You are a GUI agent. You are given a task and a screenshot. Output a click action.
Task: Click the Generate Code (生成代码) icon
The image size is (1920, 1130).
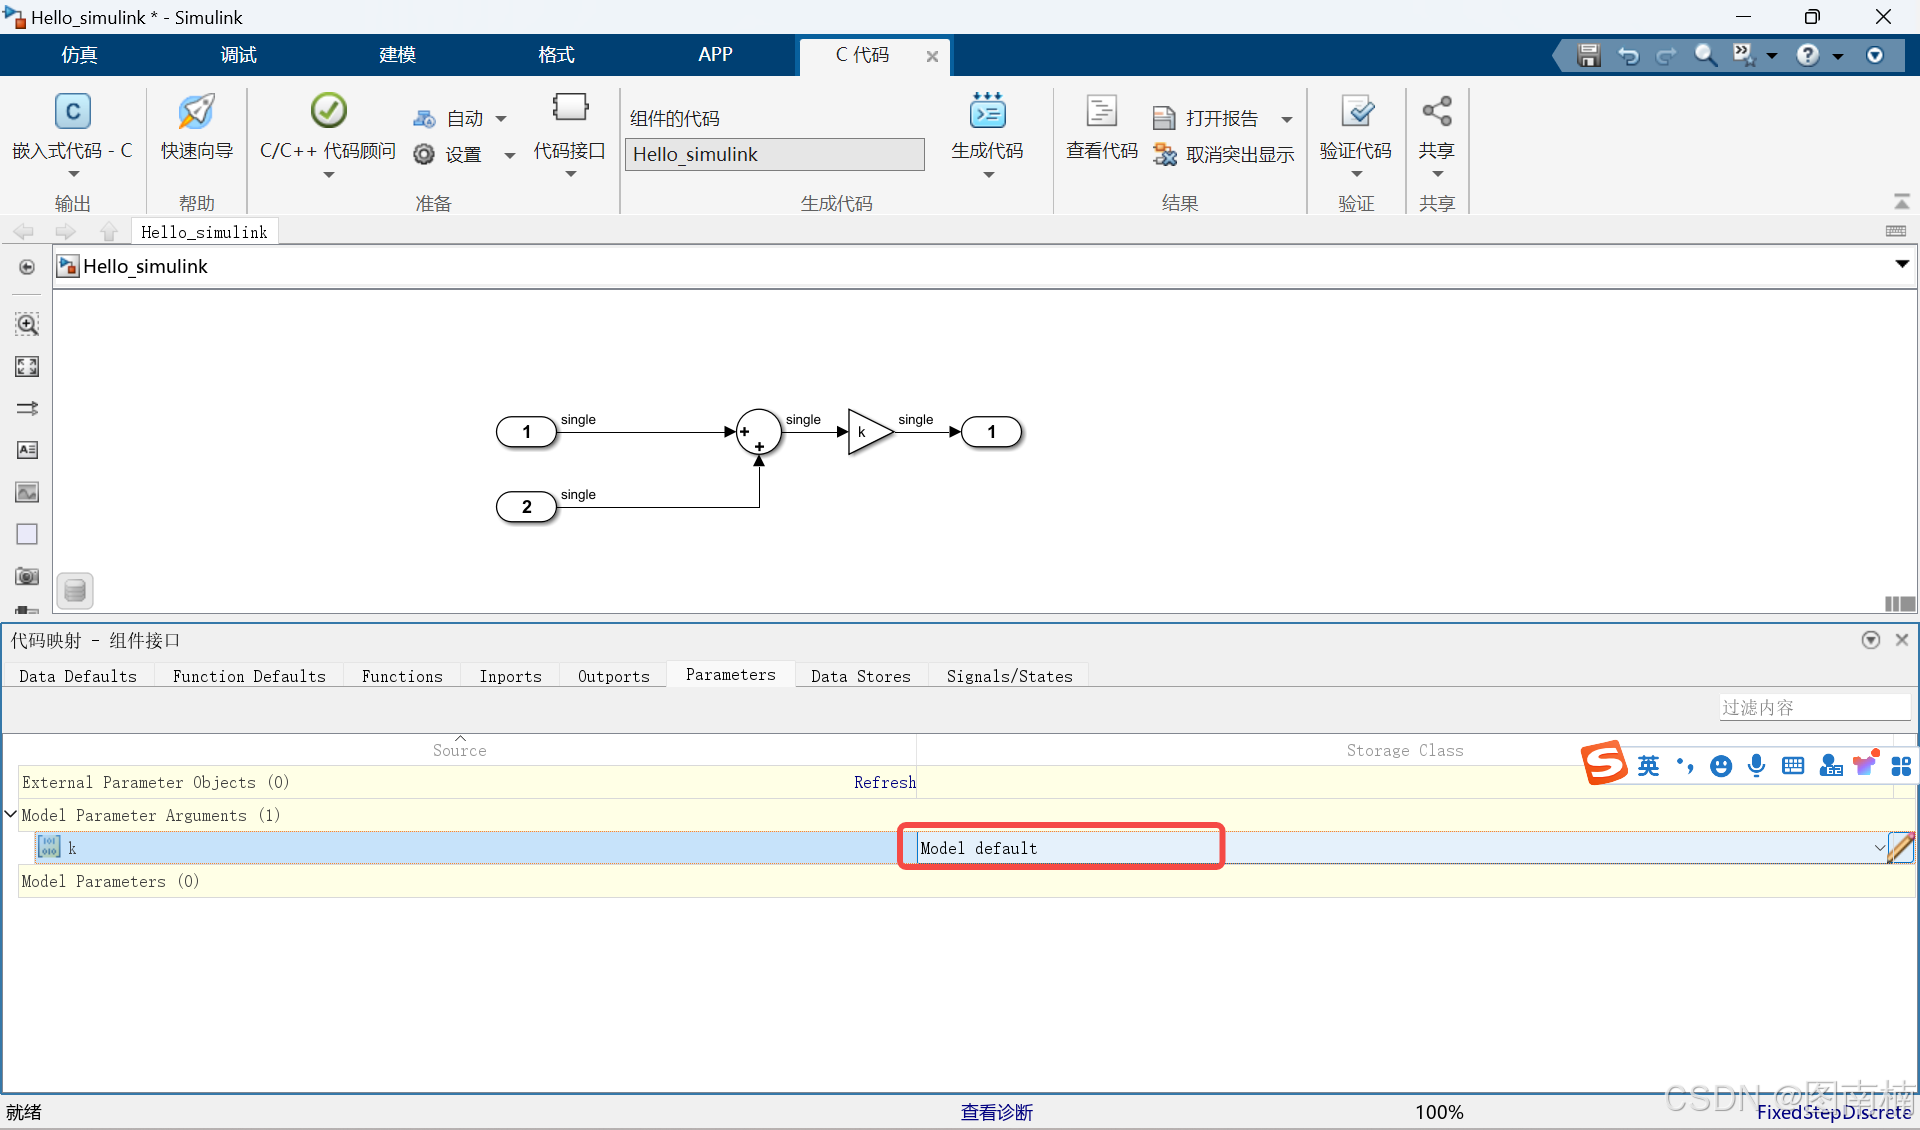coord(987,112)
